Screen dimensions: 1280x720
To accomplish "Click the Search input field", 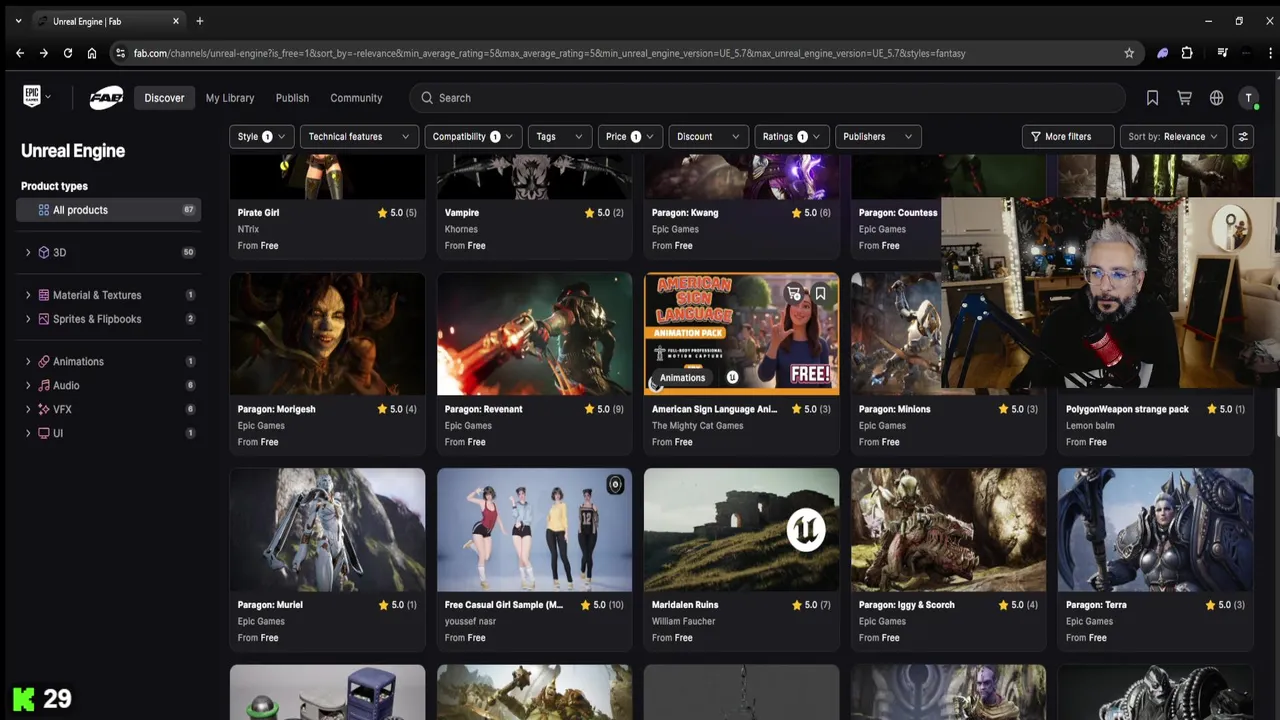I will [x=767, y=98].
